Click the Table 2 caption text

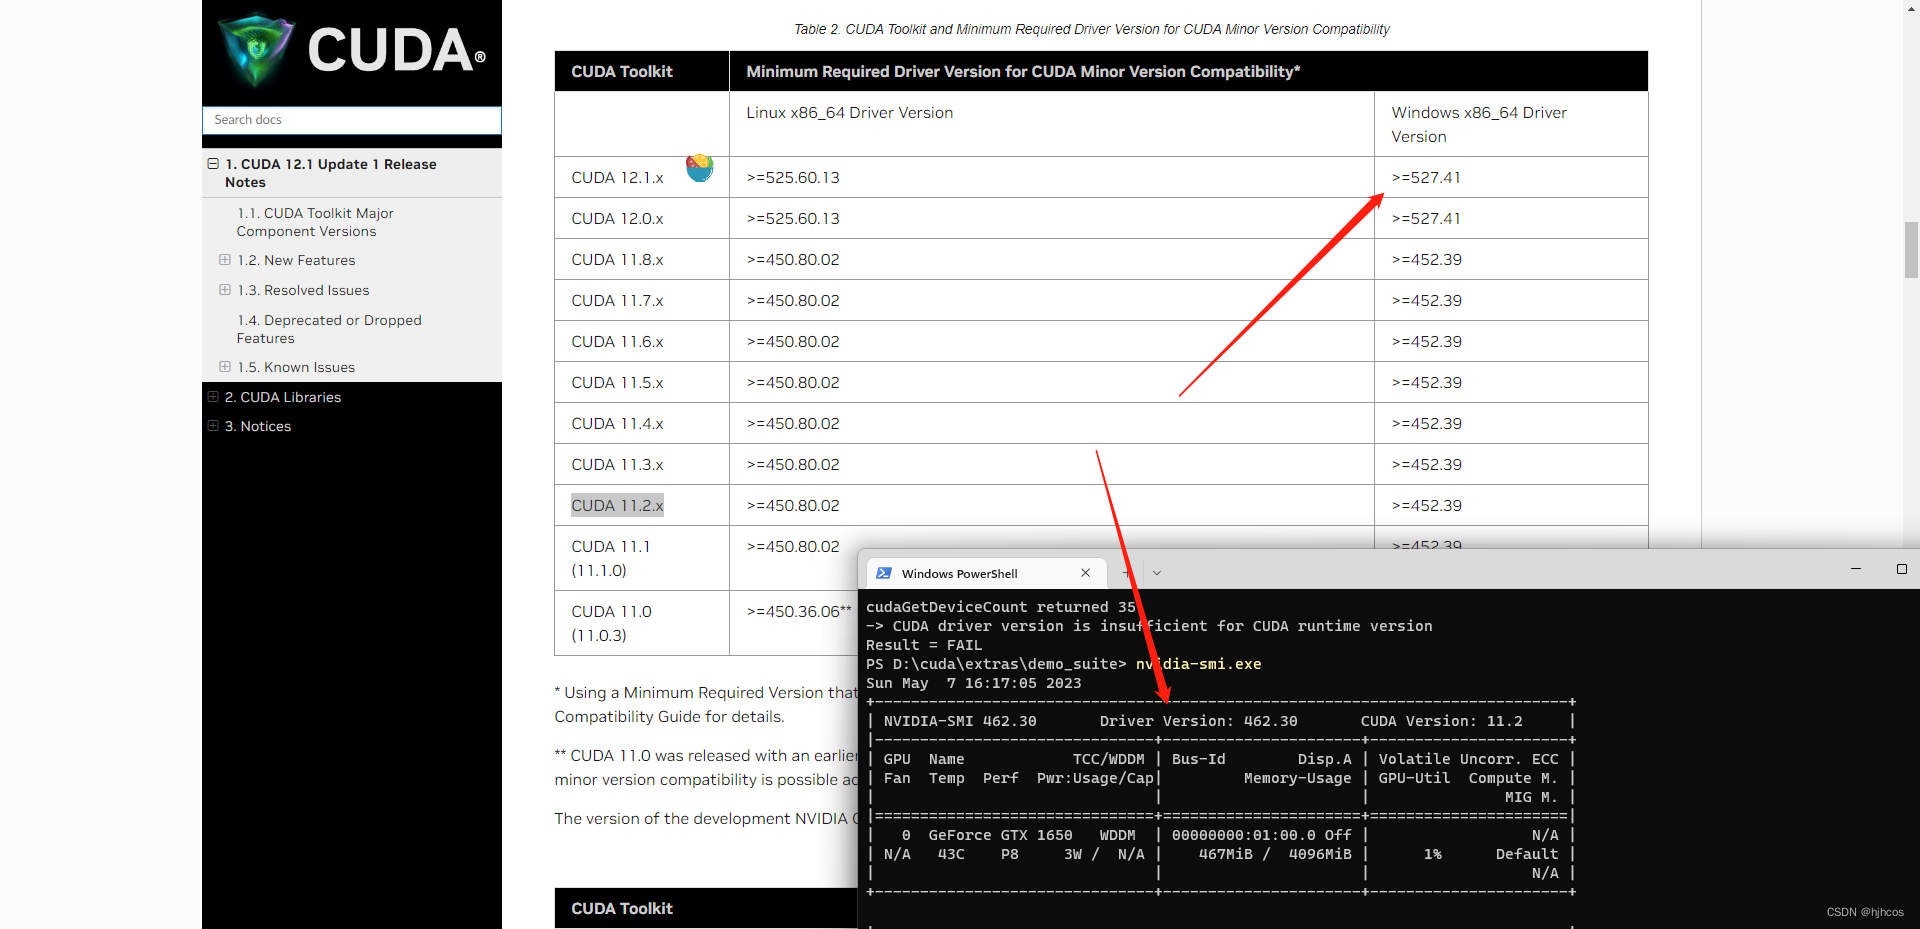point(1091,29)
